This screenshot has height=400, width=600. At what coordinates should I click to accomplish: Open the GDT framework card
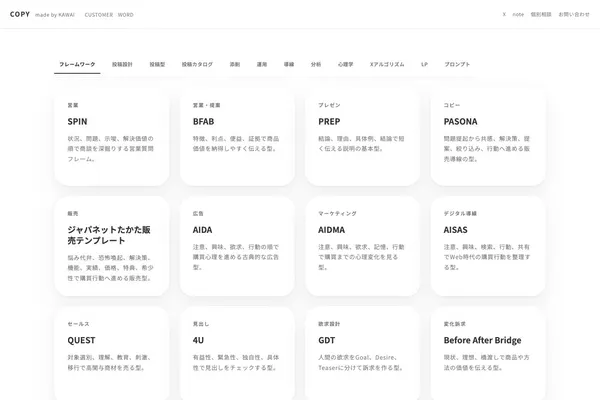click(x=362, y=353)
